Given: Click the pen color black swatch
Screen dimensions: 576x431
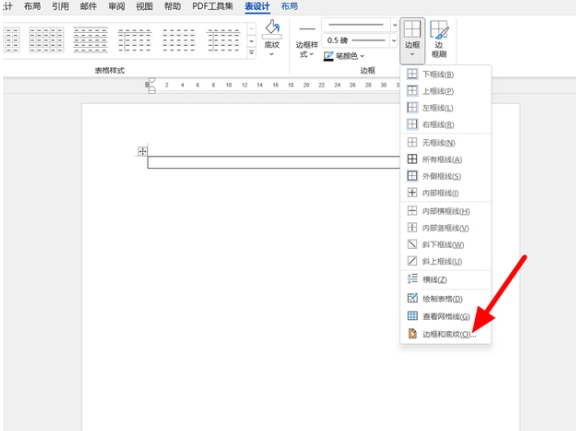Looking at the screenshot, I should (328, 60).
